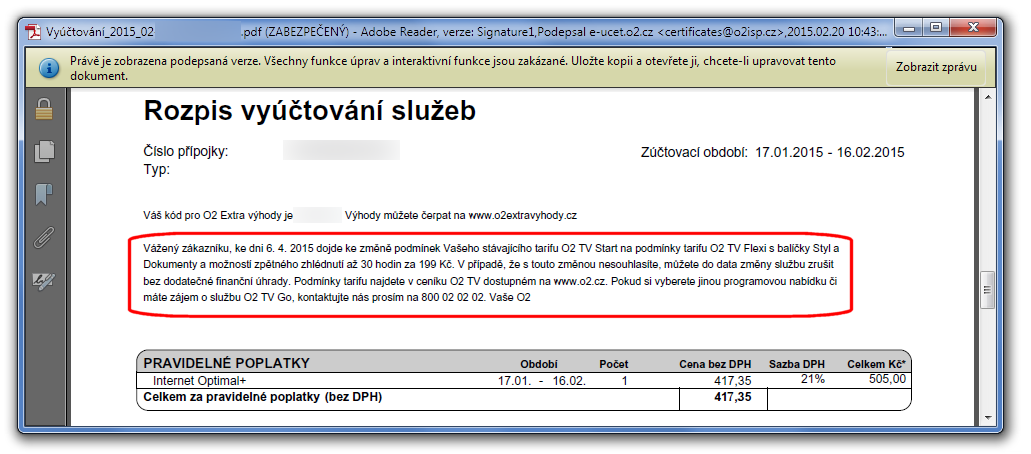Click the www.o2extravyhody.cz address
1031x454 pixels.
pos(522,215)
